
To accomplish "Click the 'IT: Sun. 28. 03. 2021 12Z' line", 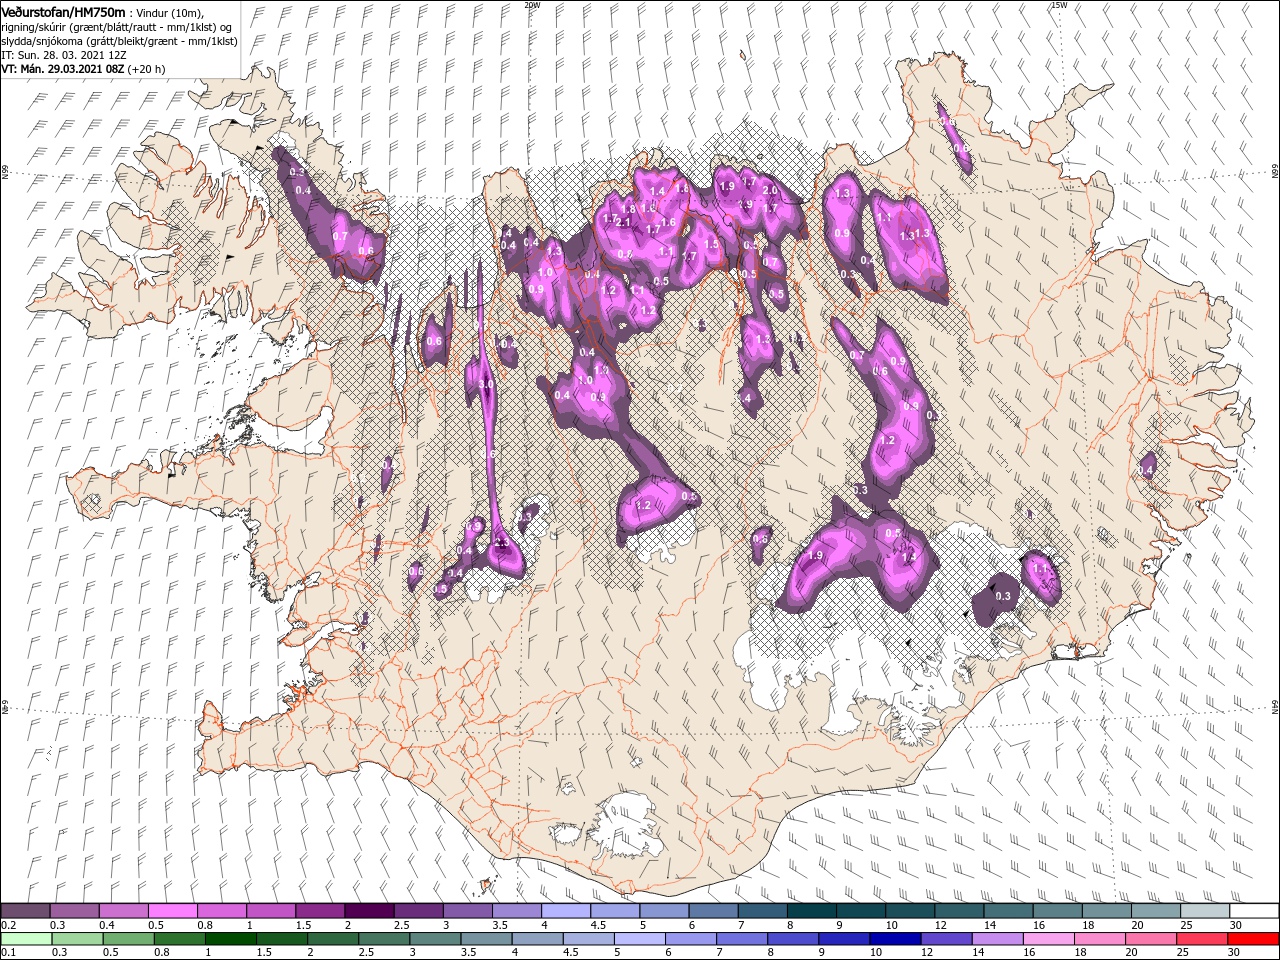I will click(63, 55).
